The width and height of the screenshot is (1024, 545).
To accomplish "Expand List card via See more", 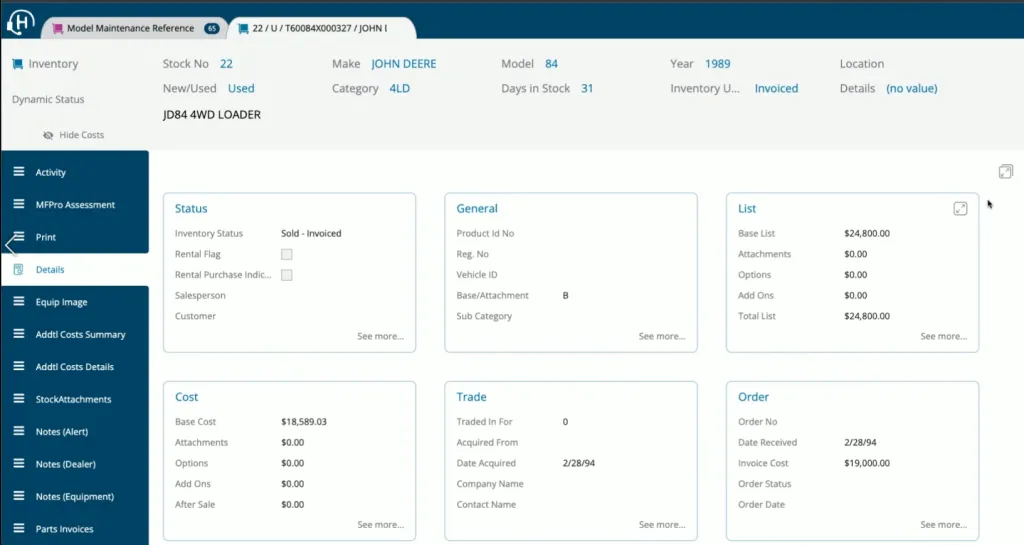I will pos(944,336).
